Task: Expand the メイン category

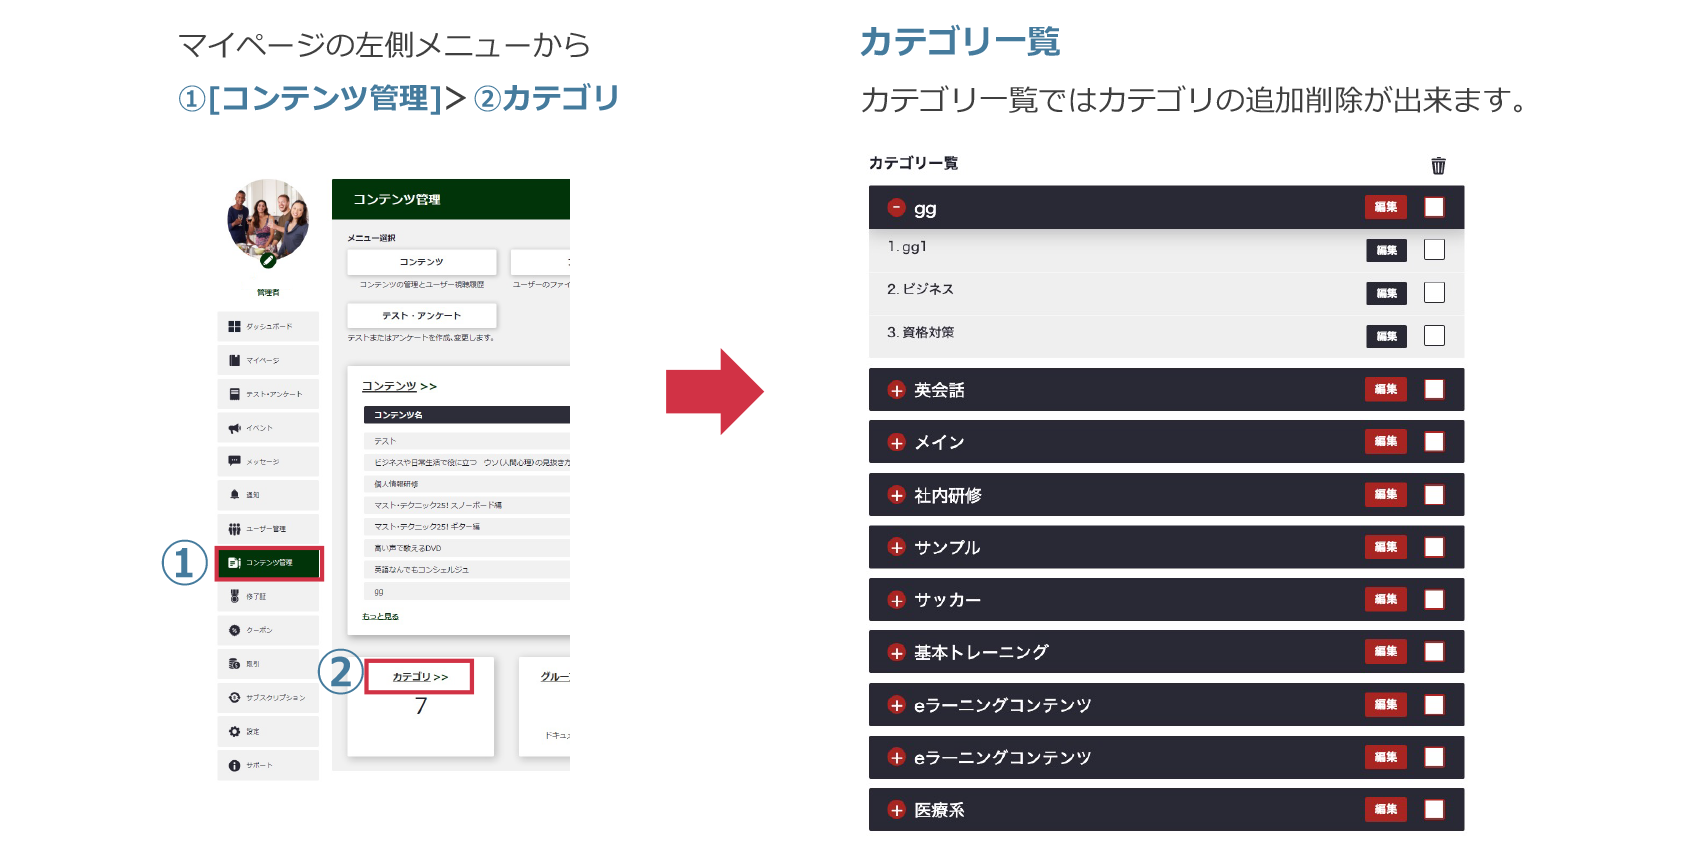Action: pyautogui.click(x=897, y=443)
